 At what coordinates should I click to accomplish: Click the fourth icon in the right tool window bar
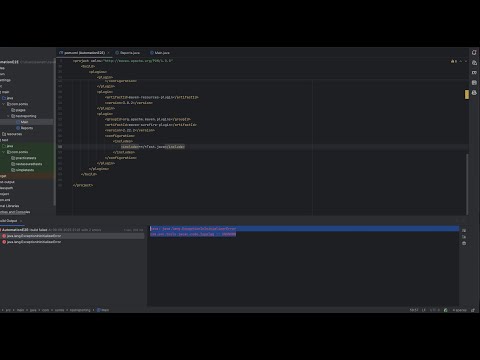click(x=474, y=83)
